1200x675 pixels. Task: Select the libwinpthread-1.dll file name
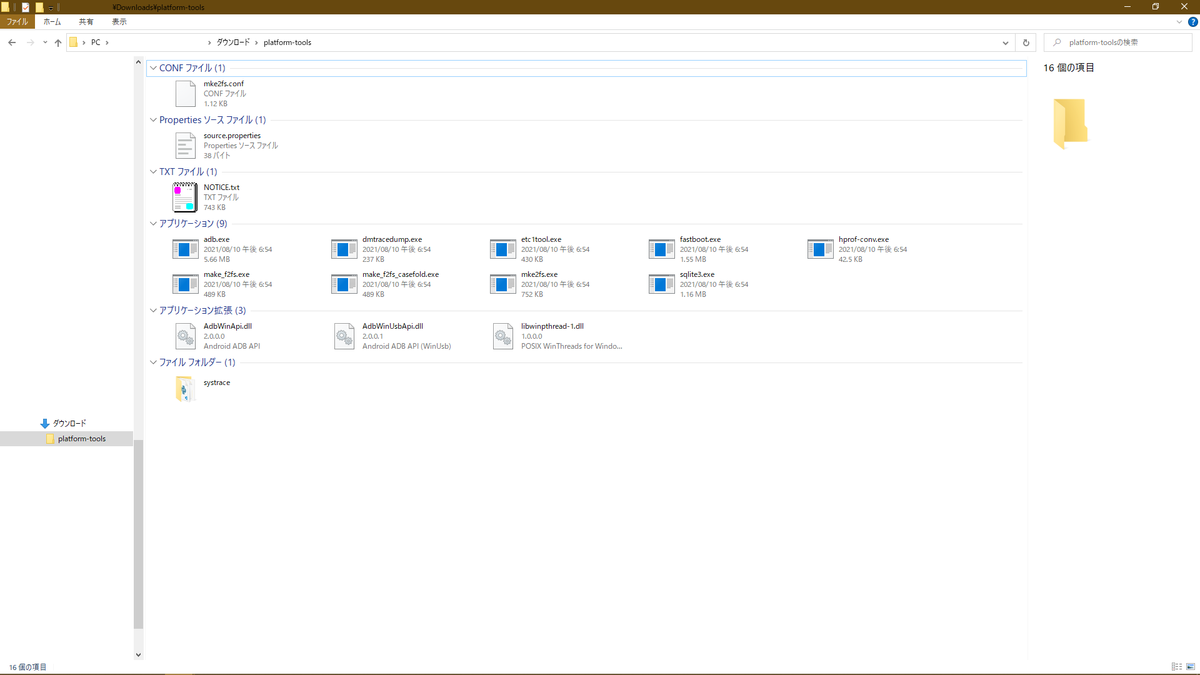[x=552, y=326]
